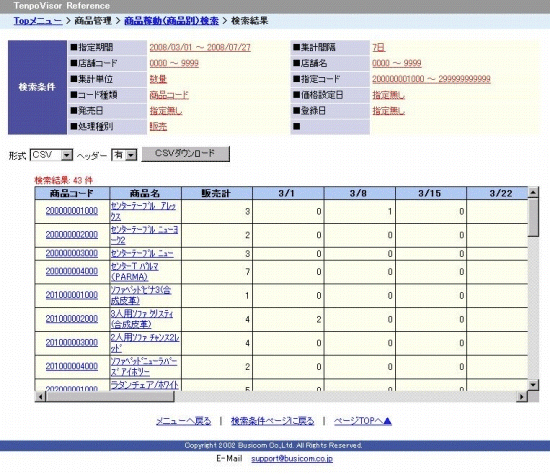Click 3/1 value 2 for 201000002000
This screenshot has width=550, height=475.
click(x=318, y=320)
